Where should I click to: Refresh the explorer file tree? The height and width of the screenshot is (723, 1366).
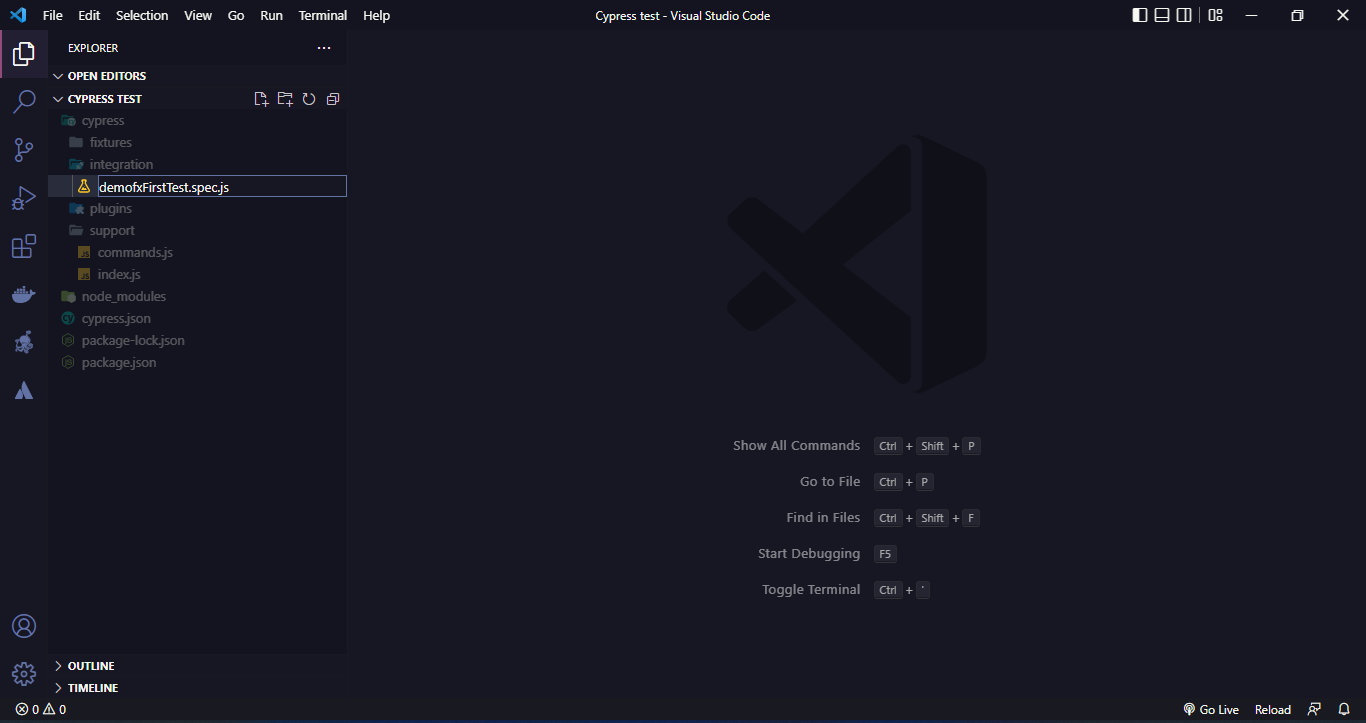tap(309, 99)
